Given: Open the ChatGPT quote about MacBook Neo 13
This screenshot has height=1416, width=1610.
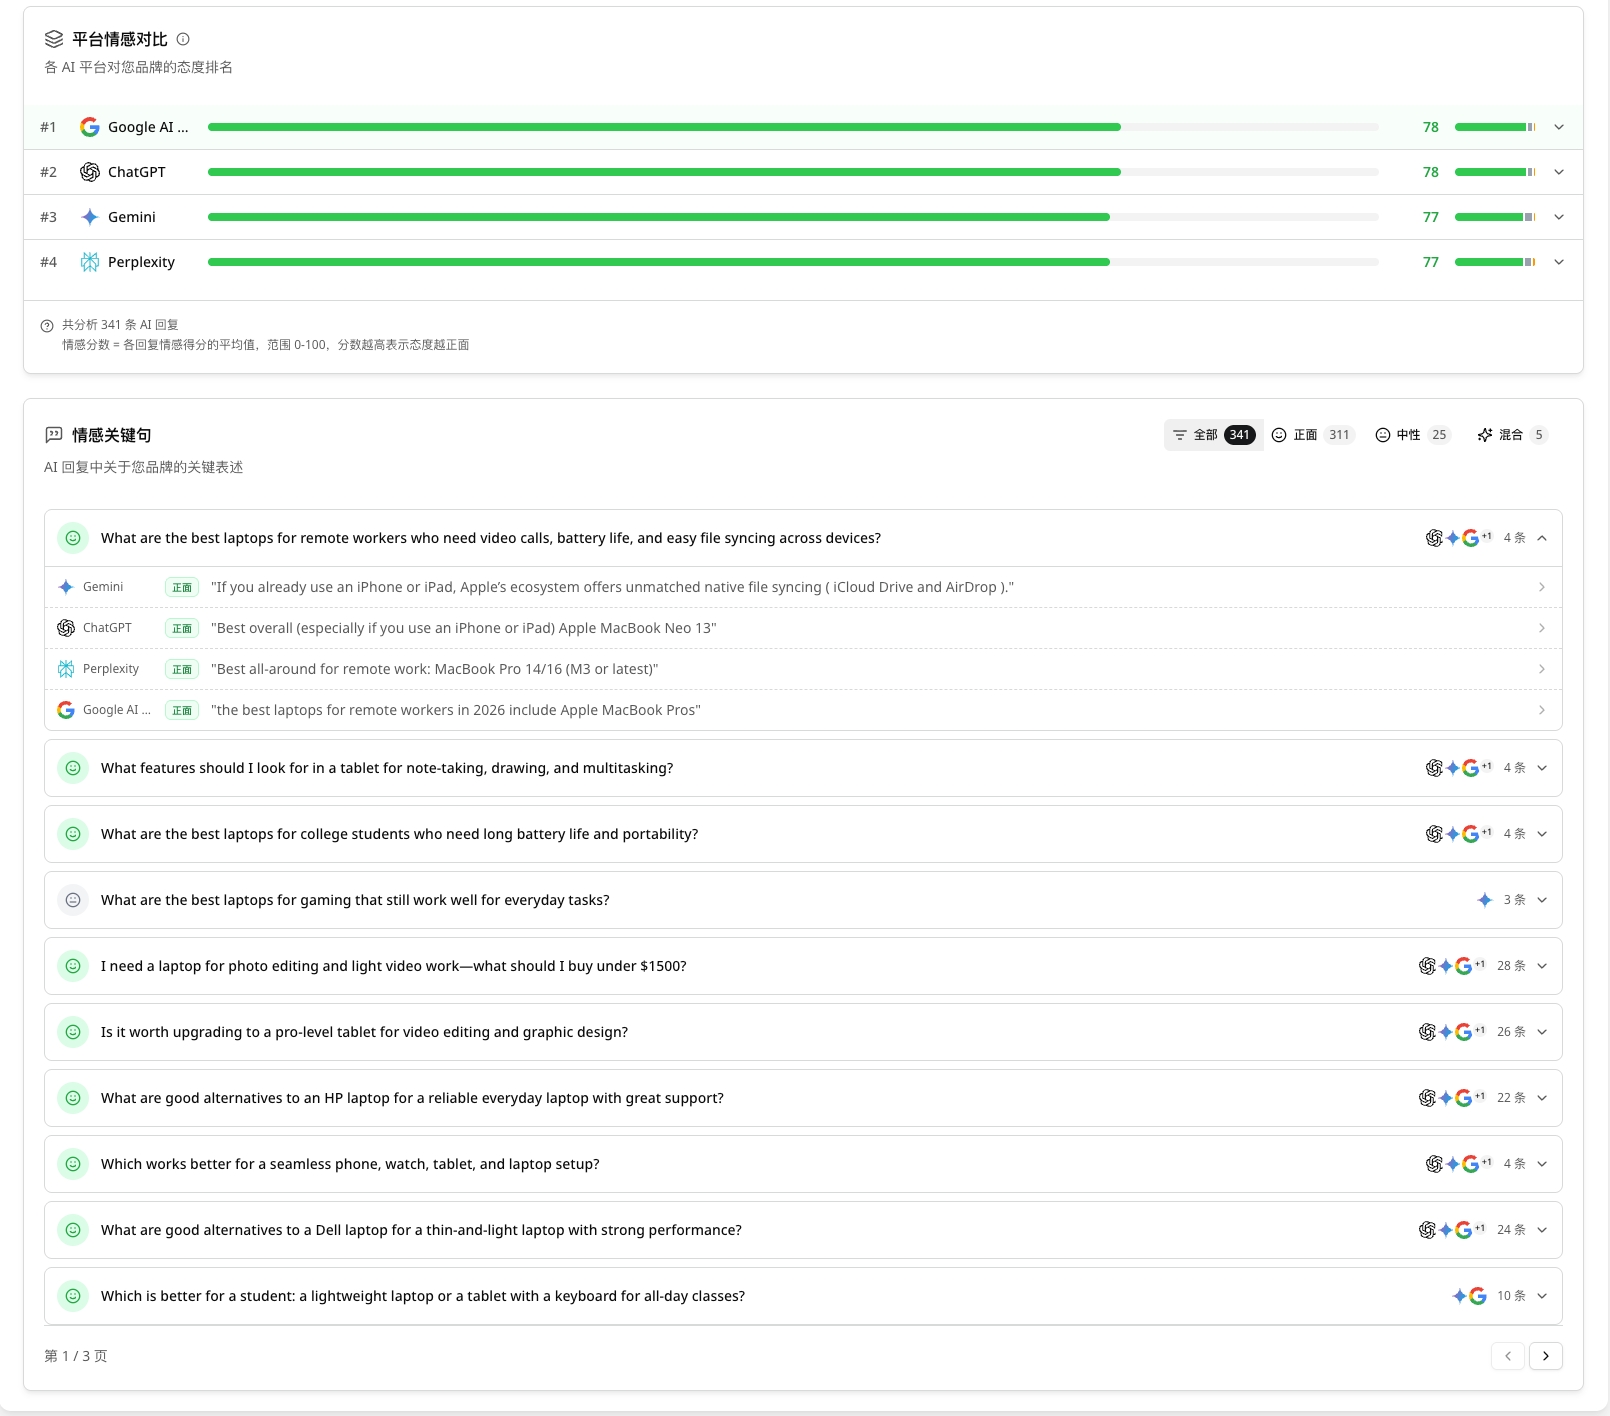Looking at the screenshot, I should click(803, 628).
